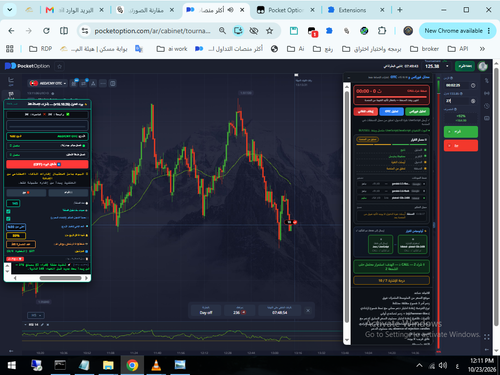Click the bot panel log up arrow
Screen dimensions: 500x375
click(7, 265)
